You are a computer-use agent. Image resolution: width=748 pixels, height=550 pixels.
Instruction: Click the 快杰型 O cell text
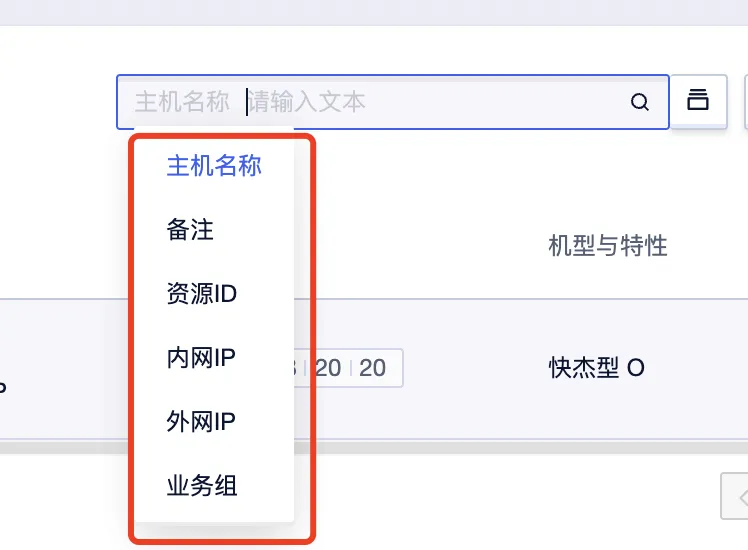597,368
